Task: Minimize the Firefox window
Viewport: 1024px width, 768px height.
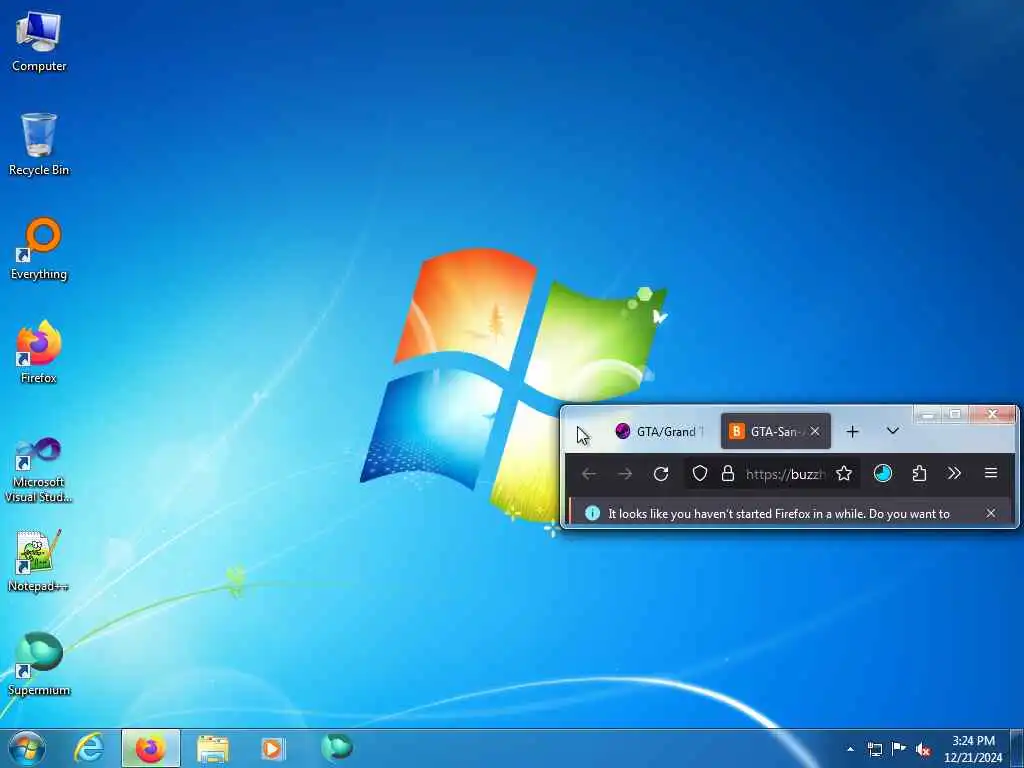Action: 928,415
